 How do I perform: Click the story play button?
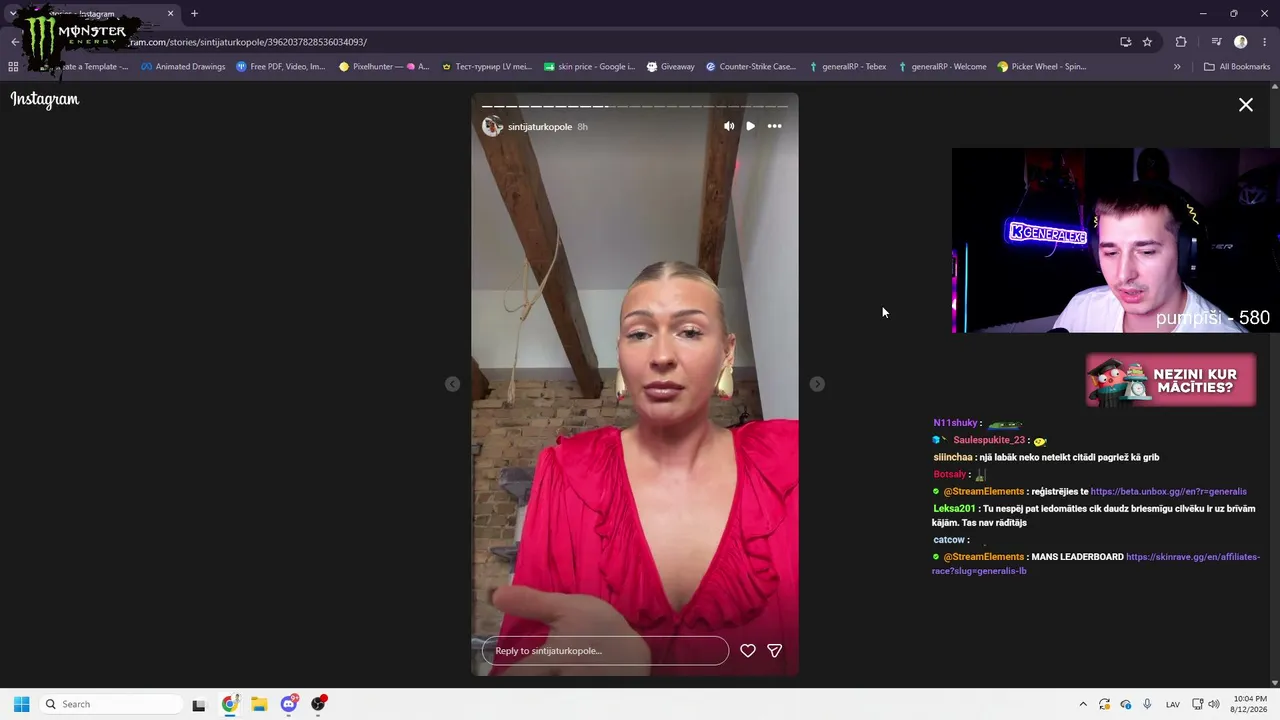pyautogui.click(x=751, y=126)
